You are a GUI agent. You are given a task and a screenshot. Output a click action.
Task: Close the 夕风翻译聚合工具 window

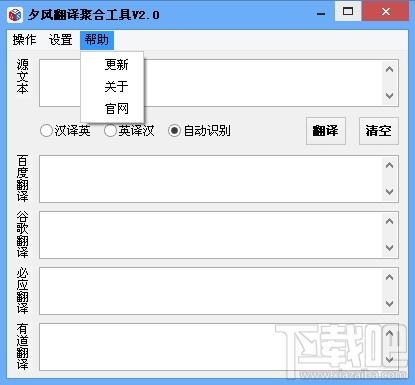pos(386,12)
